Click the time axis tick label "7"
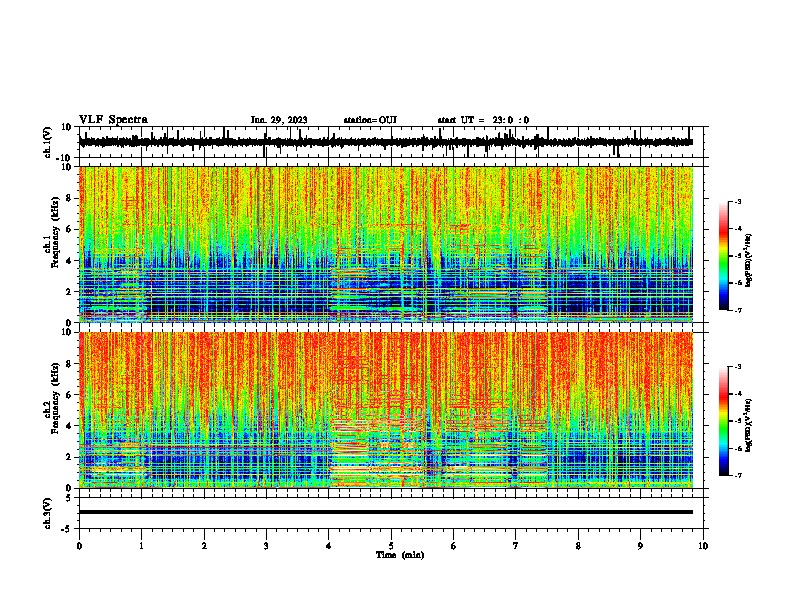This screenshot has height=612, width=792. 516,546
